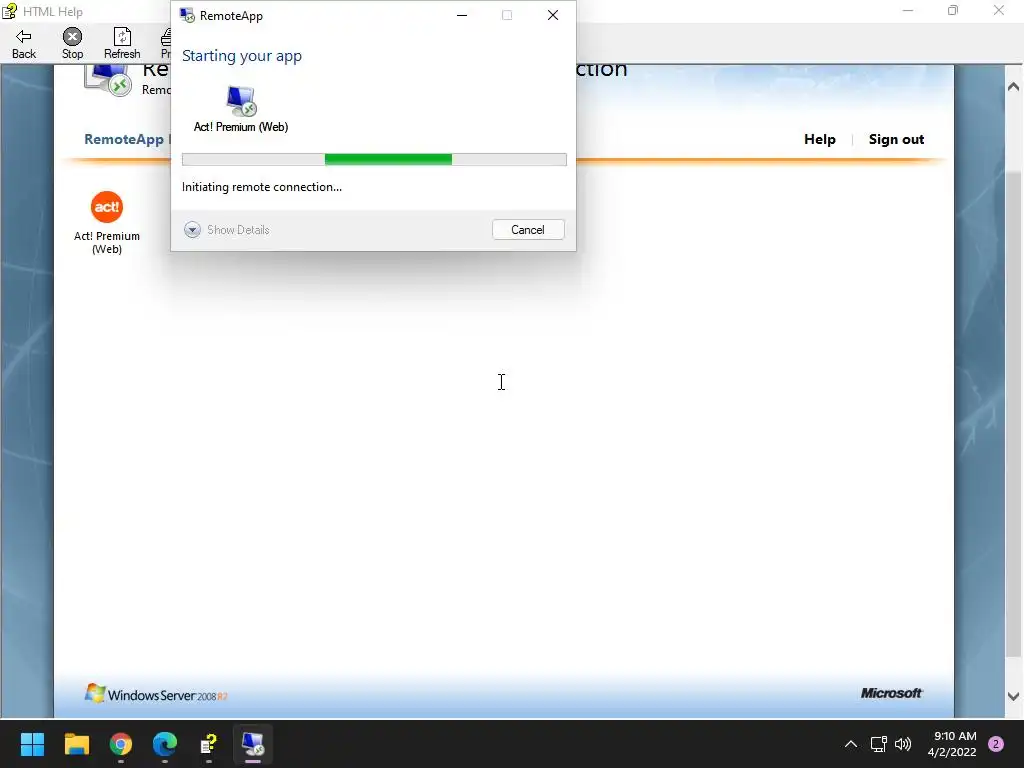Minimize the HTML Help window
The height and width of the screenshot is (768, 1024).
point(908,10)
